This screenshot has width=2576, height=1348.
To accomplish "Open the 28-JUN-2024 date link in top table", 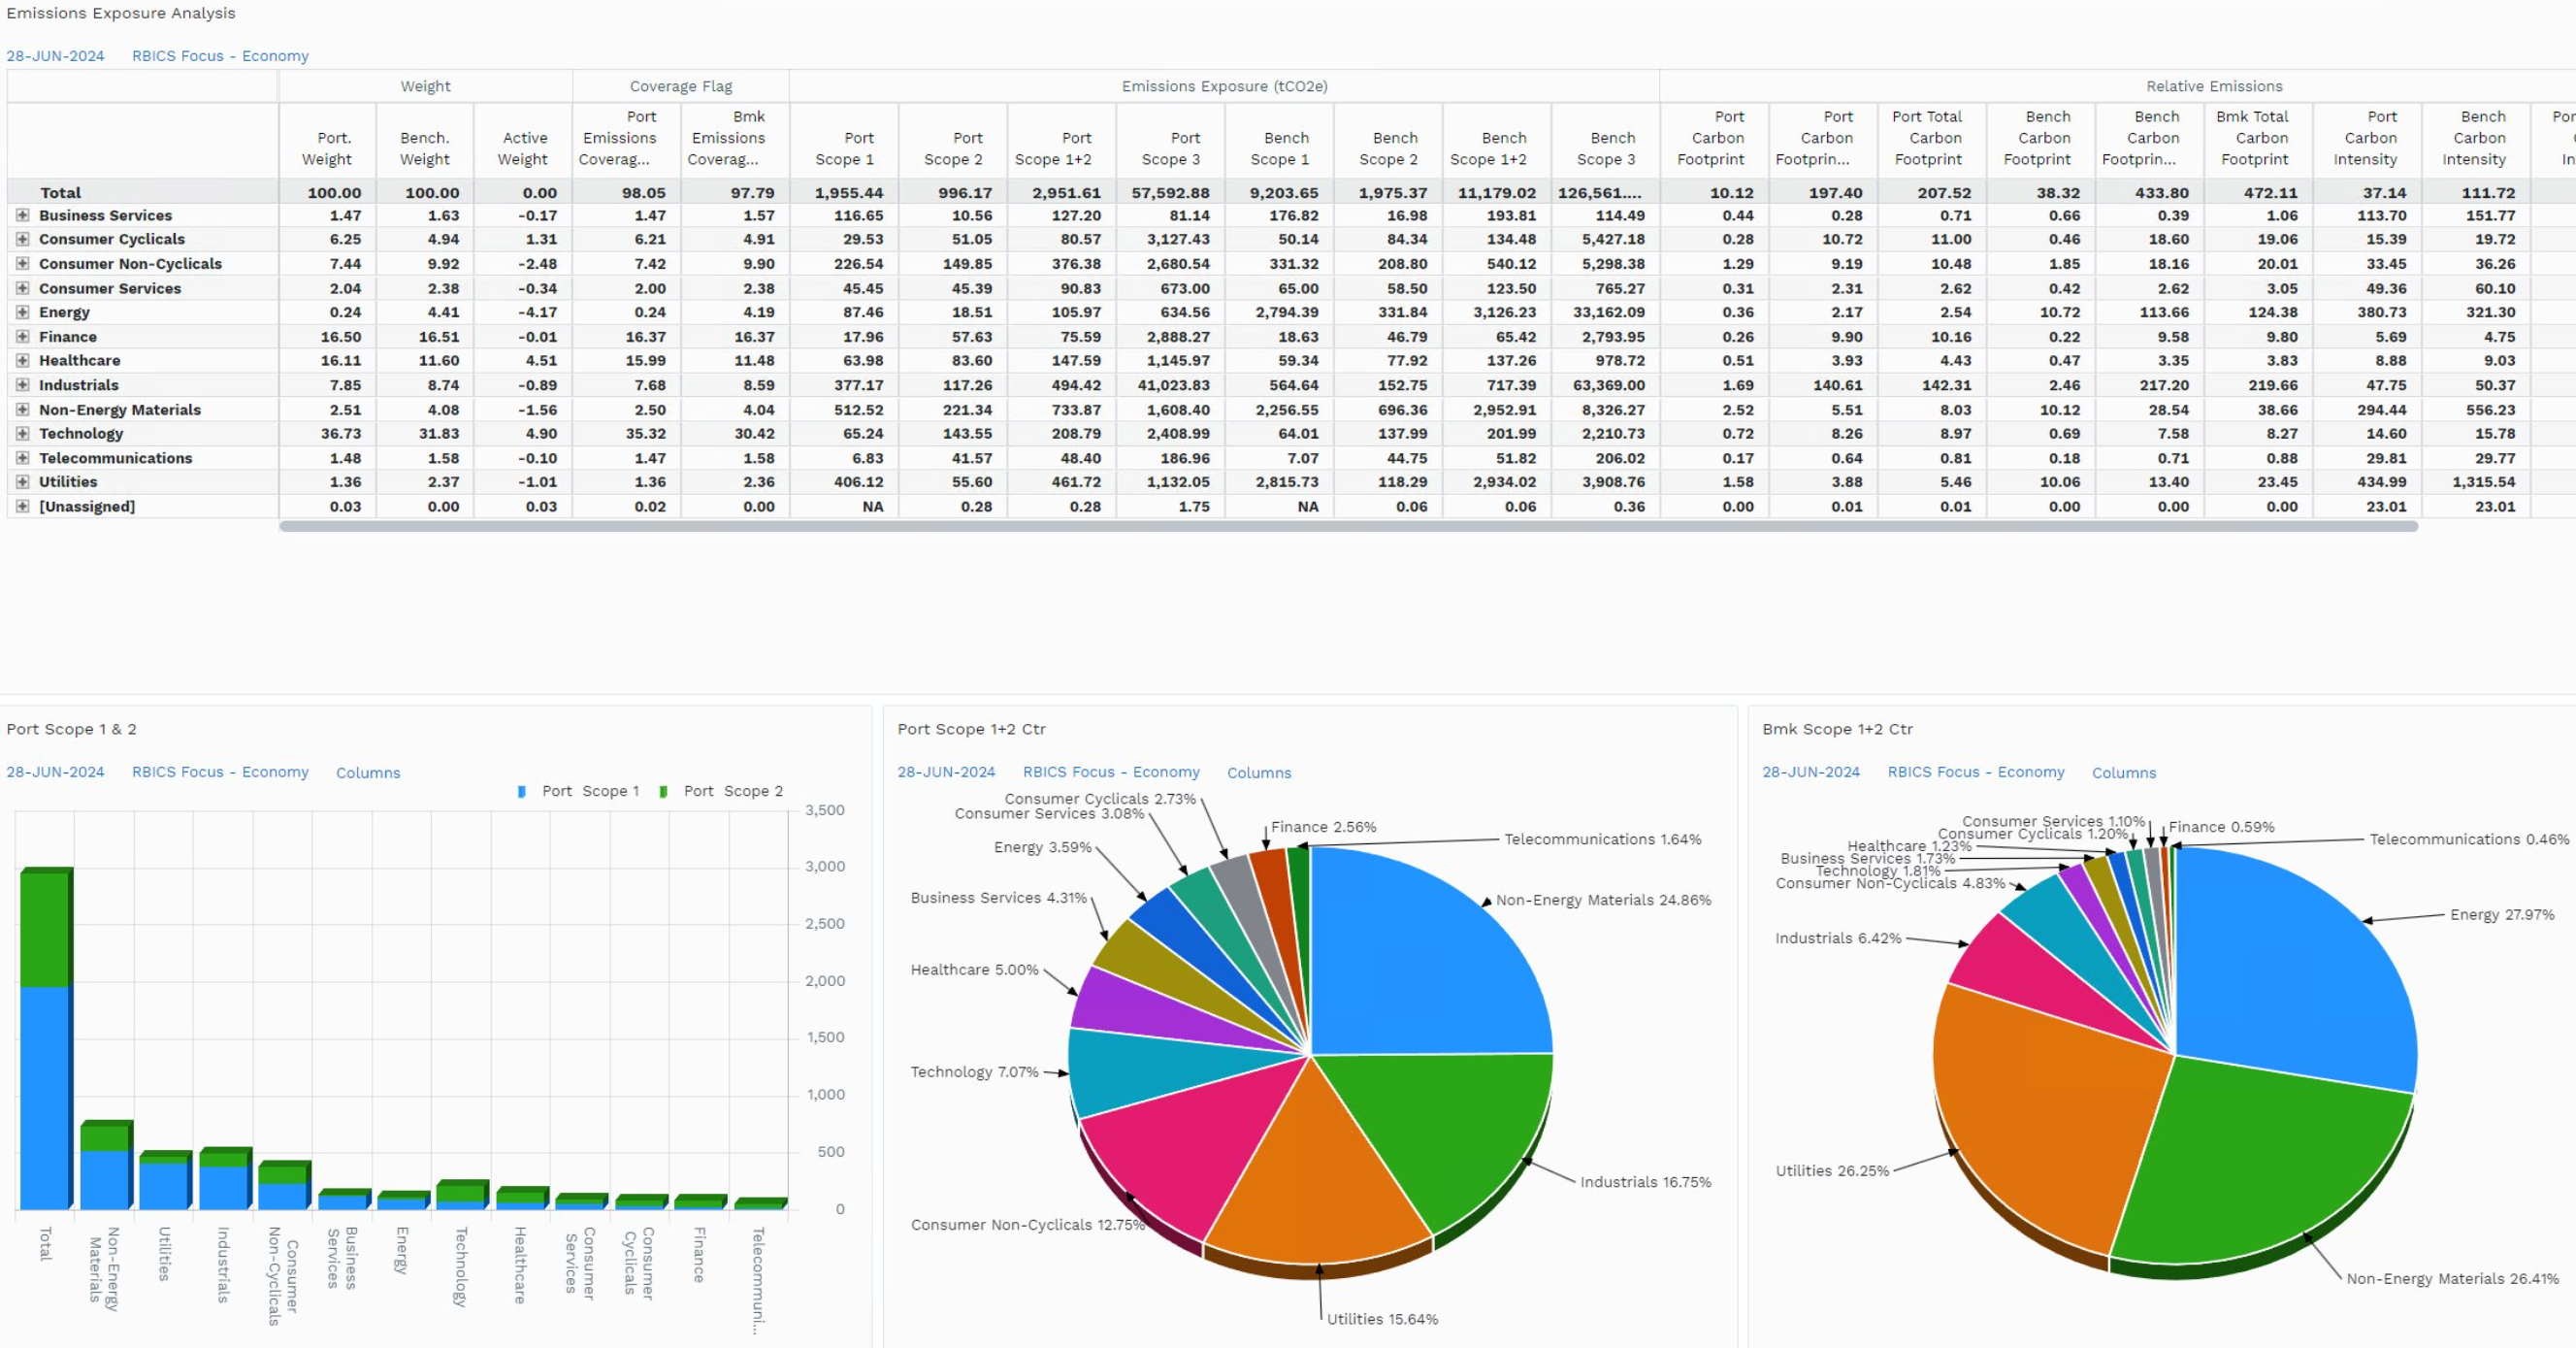I will pyautogui.click(x=55, y=56).
